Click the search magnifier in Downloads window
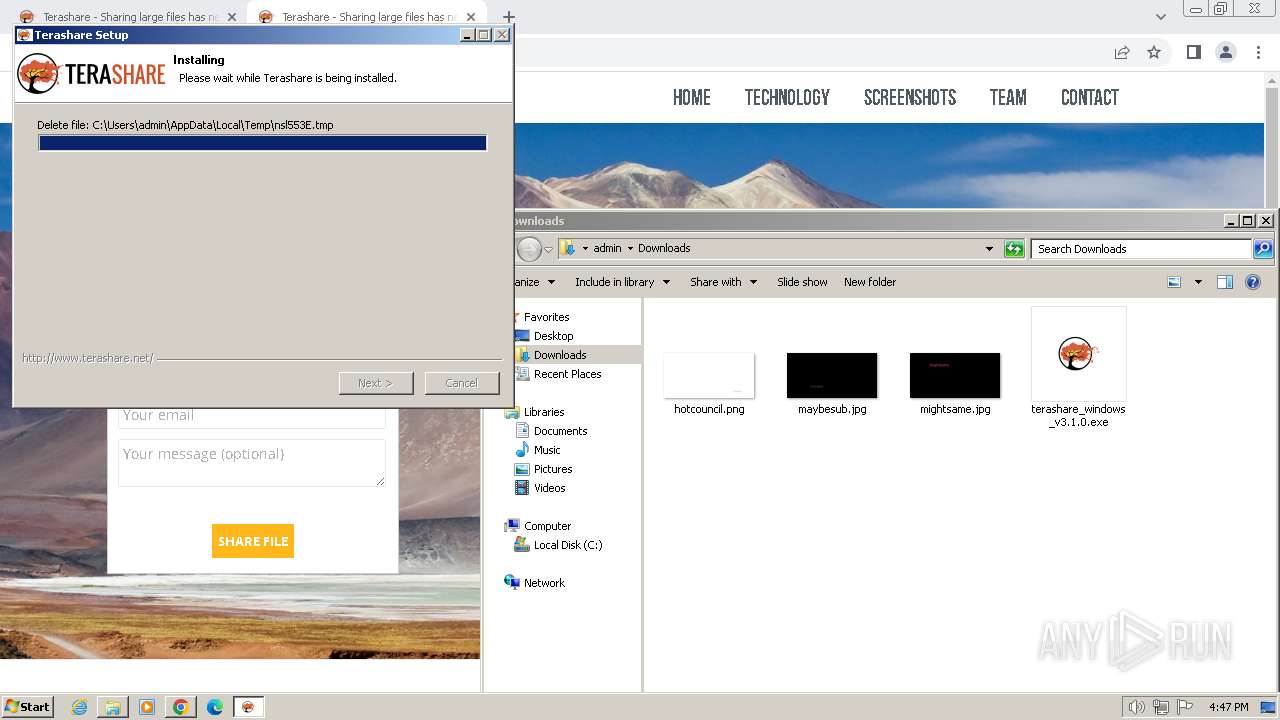The image size is (1280, 720). pos(1263,249)
